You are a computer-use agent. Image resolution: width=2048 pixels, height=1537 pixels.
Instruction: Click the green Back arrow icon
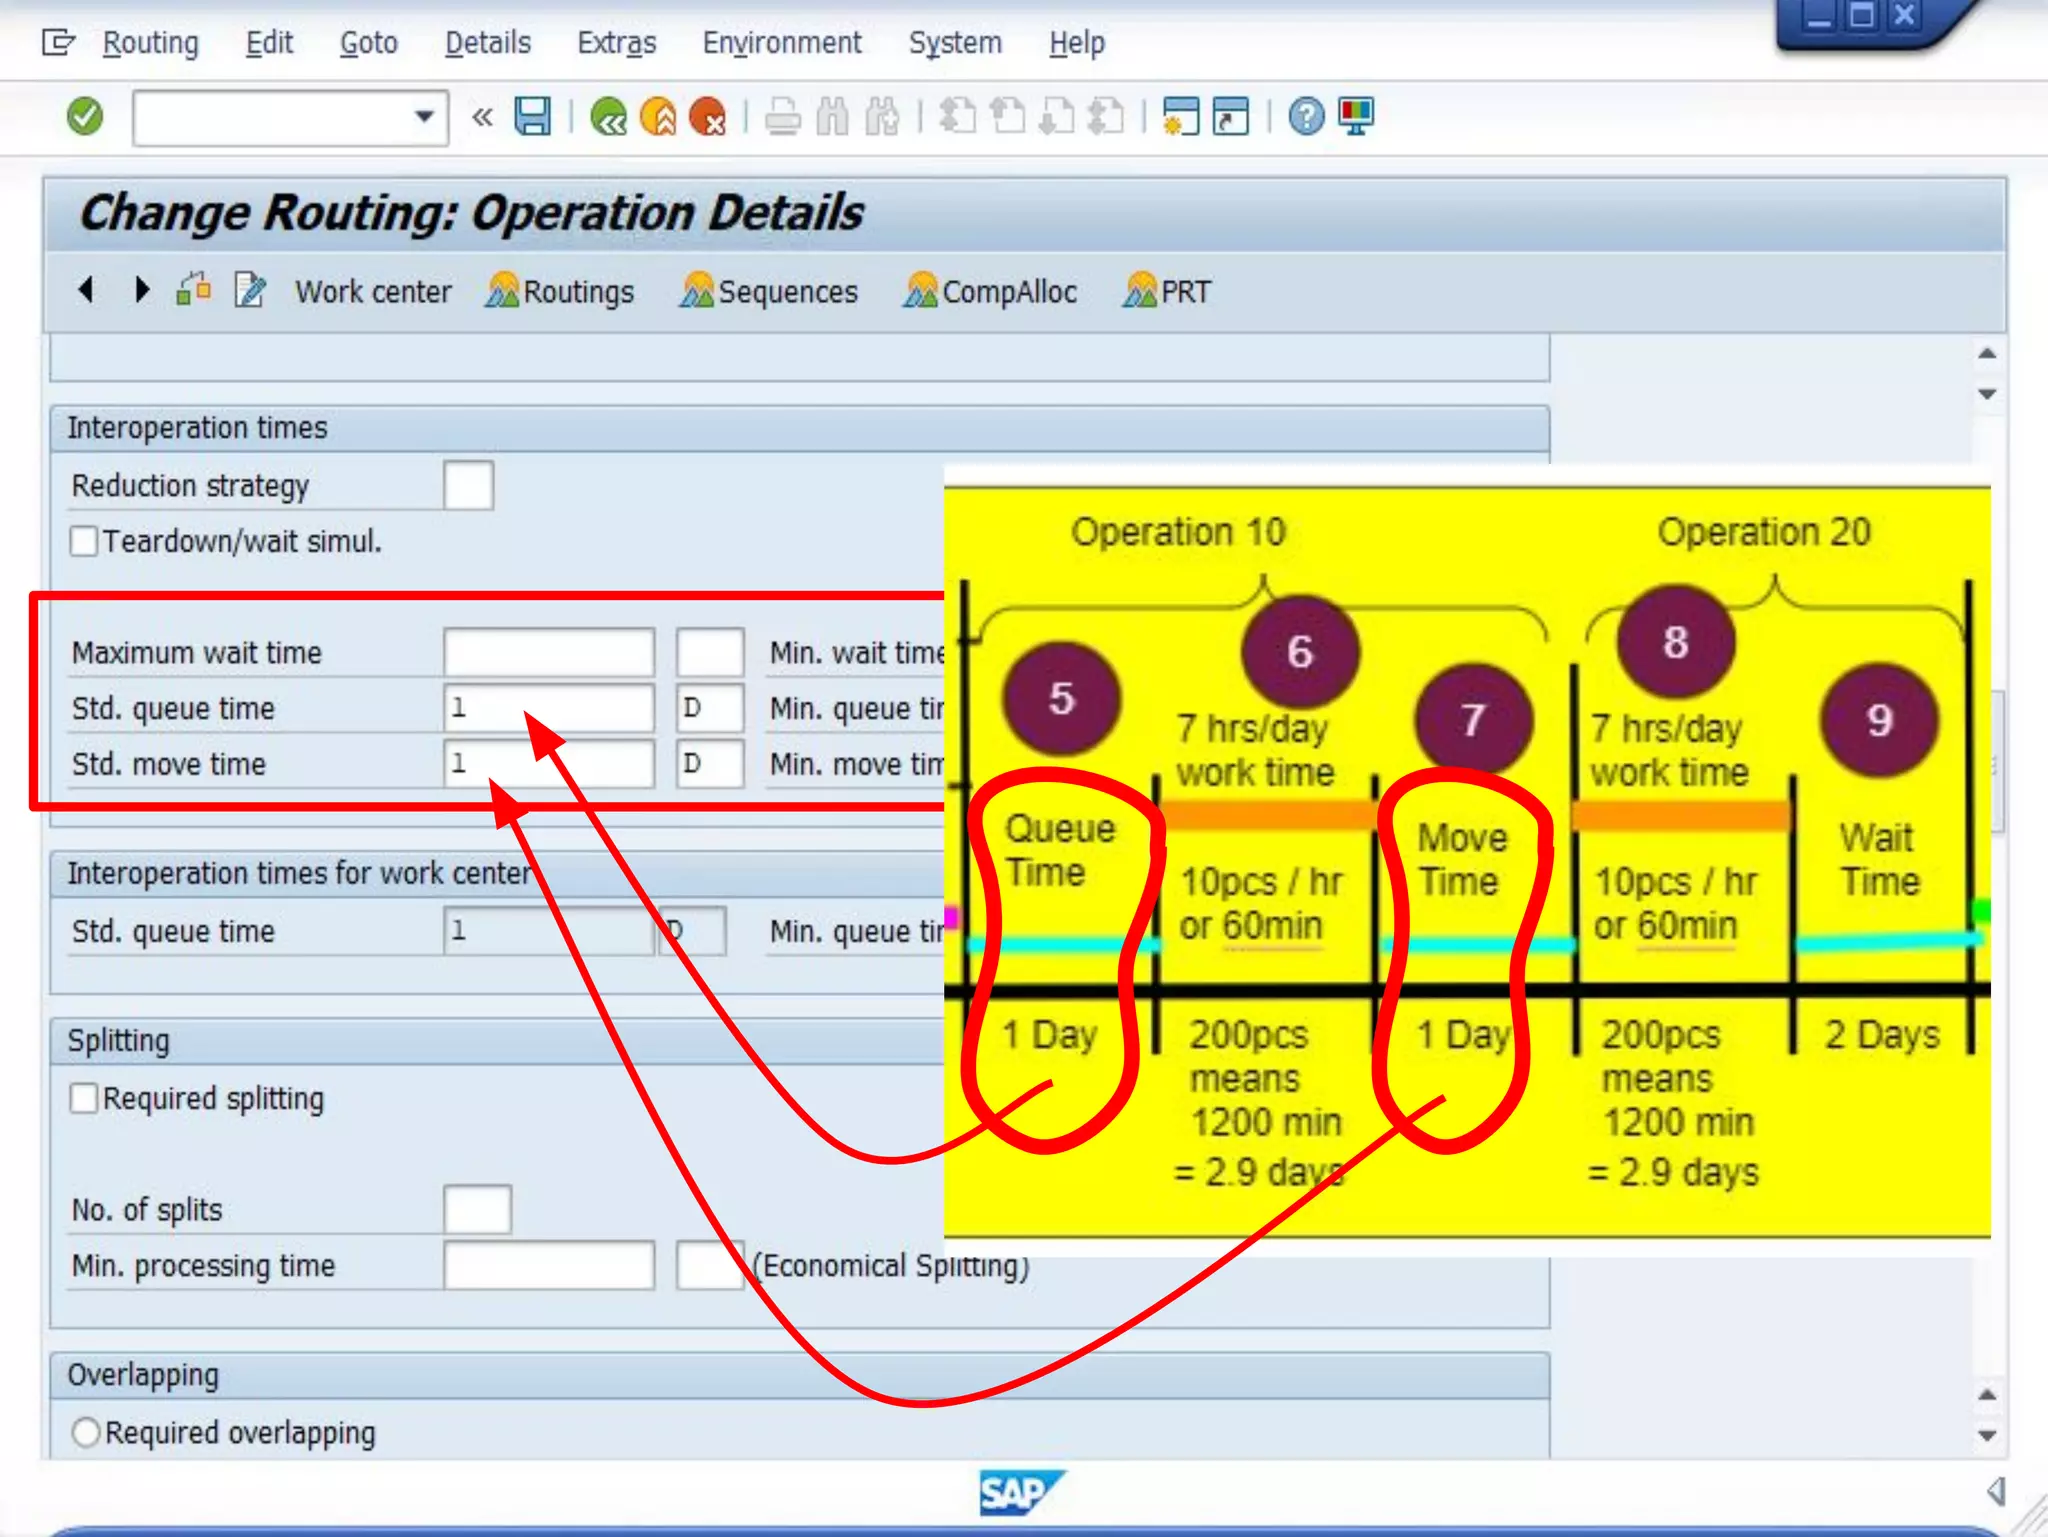pyautogui.click(x=608, y=117)
